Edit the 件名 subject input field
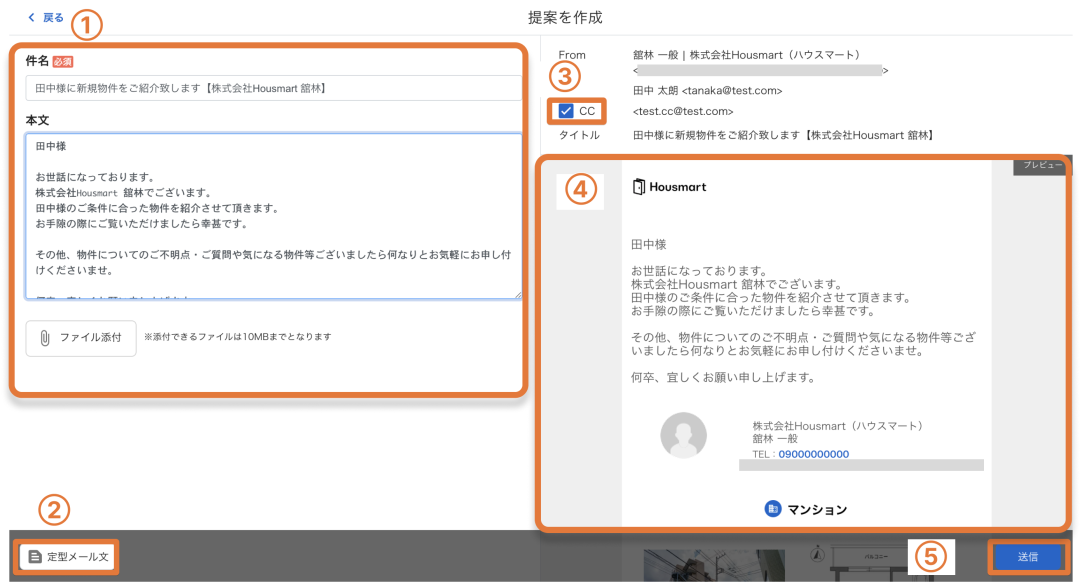This screenshot has height=582, width=1080. click(x=273, y=88)
